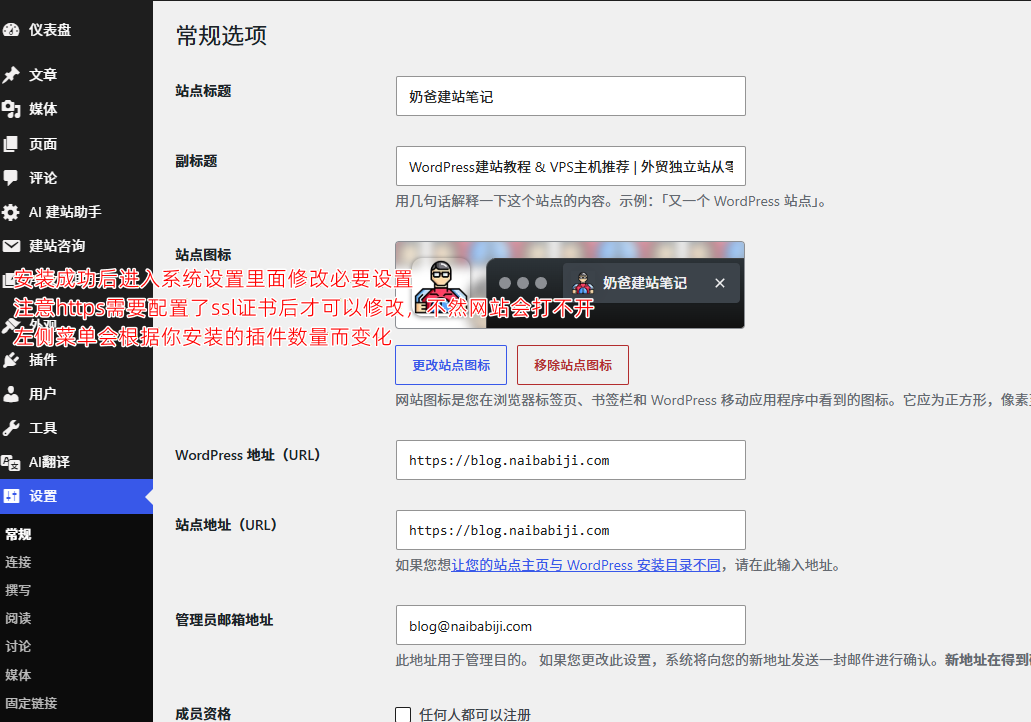1031x722 pixels.
Task: Follow 让您的站点主页与 WordPress 安装目录不同 link
Action: pyautogui.click(x=586, y=566)
